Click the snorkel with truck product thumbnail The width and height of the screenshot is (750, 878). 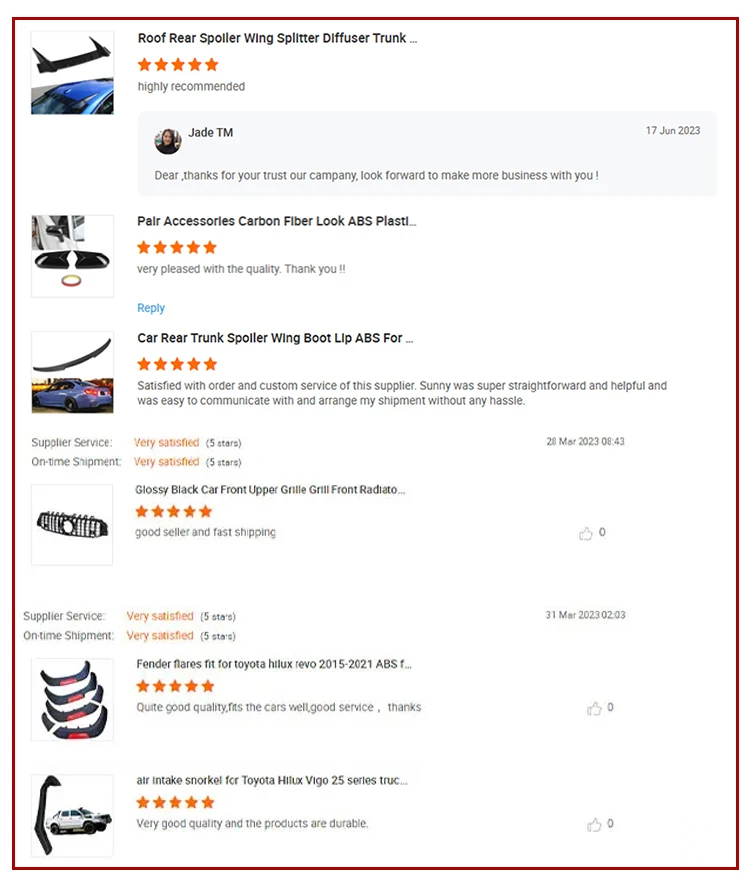pyautogui.click(x=72, y=816)
